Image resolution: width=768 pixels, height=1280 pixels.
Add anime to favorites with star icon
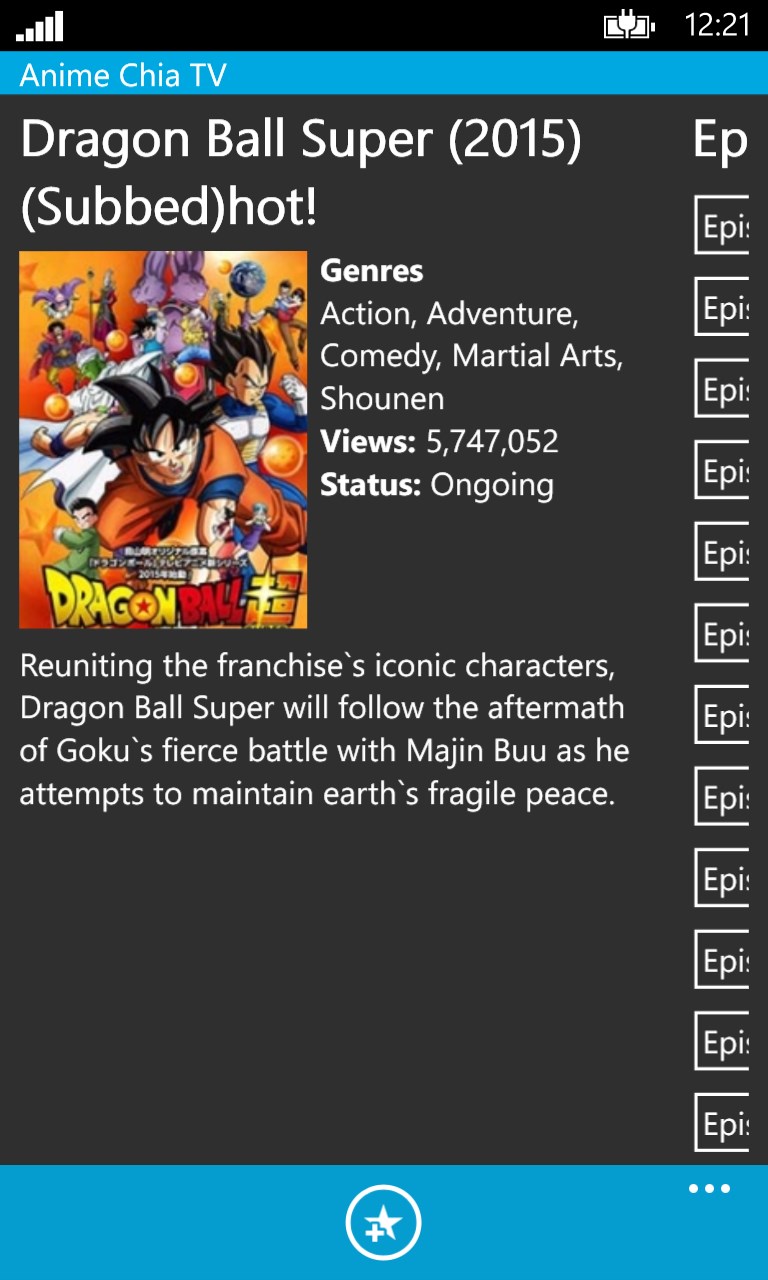pos(384,1222)
